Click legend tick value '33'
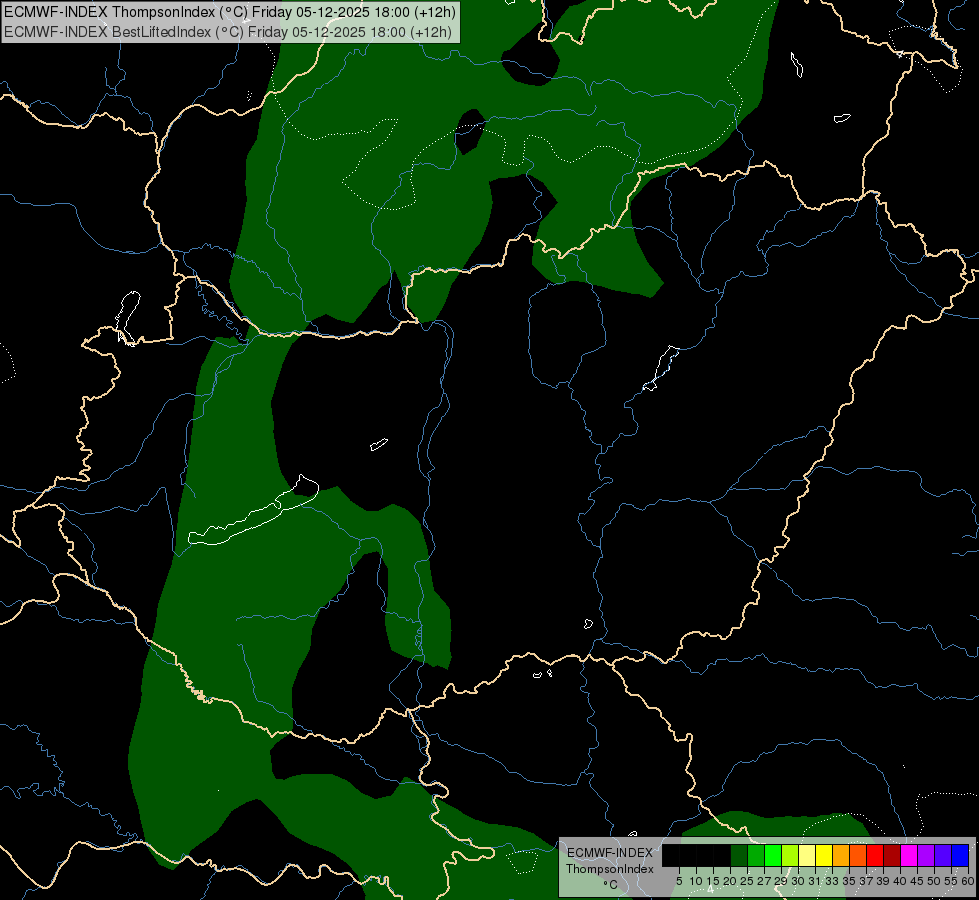The image size is (979, 900). [832, 881]
